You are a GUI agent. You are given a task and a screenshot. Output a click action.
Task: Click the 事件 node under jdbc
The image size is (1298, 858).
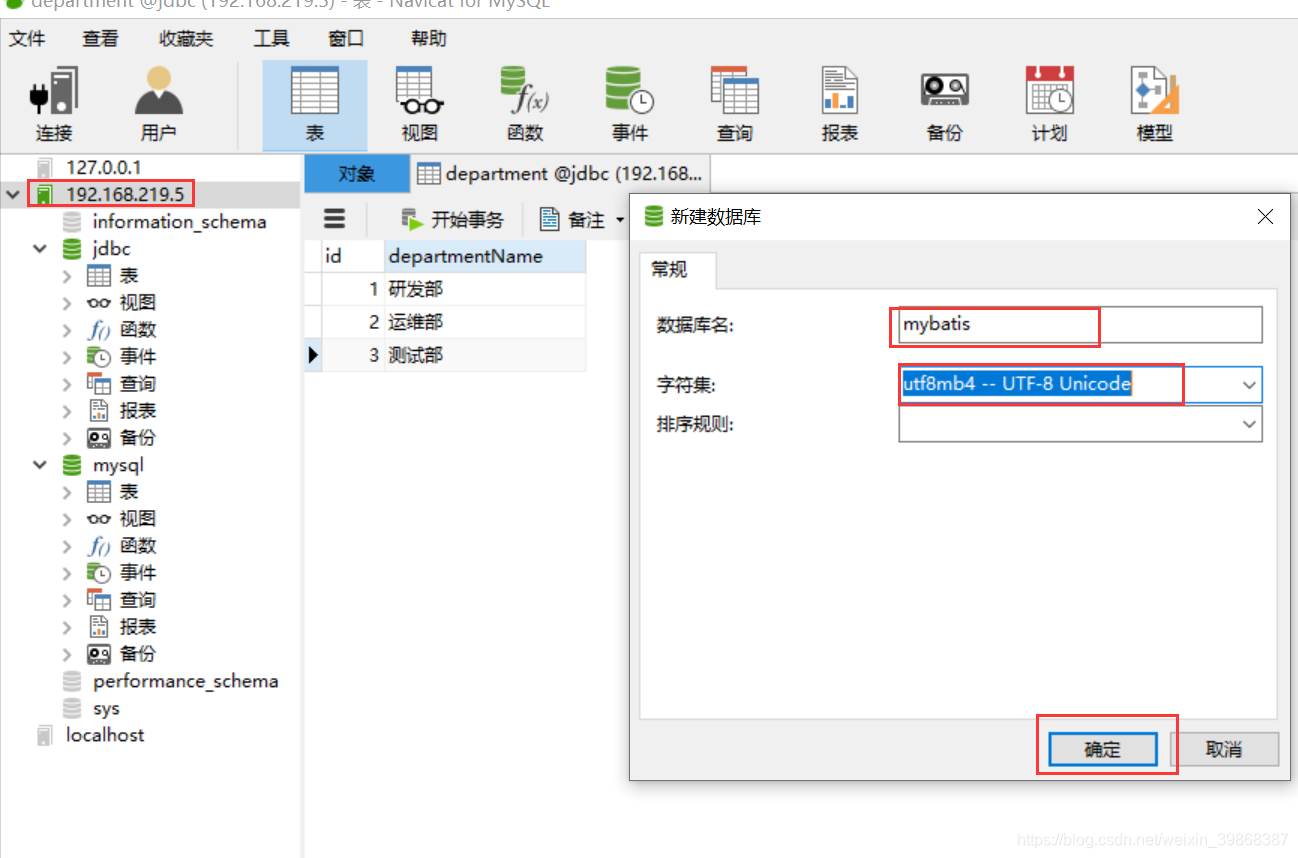[x=137, y=356]
